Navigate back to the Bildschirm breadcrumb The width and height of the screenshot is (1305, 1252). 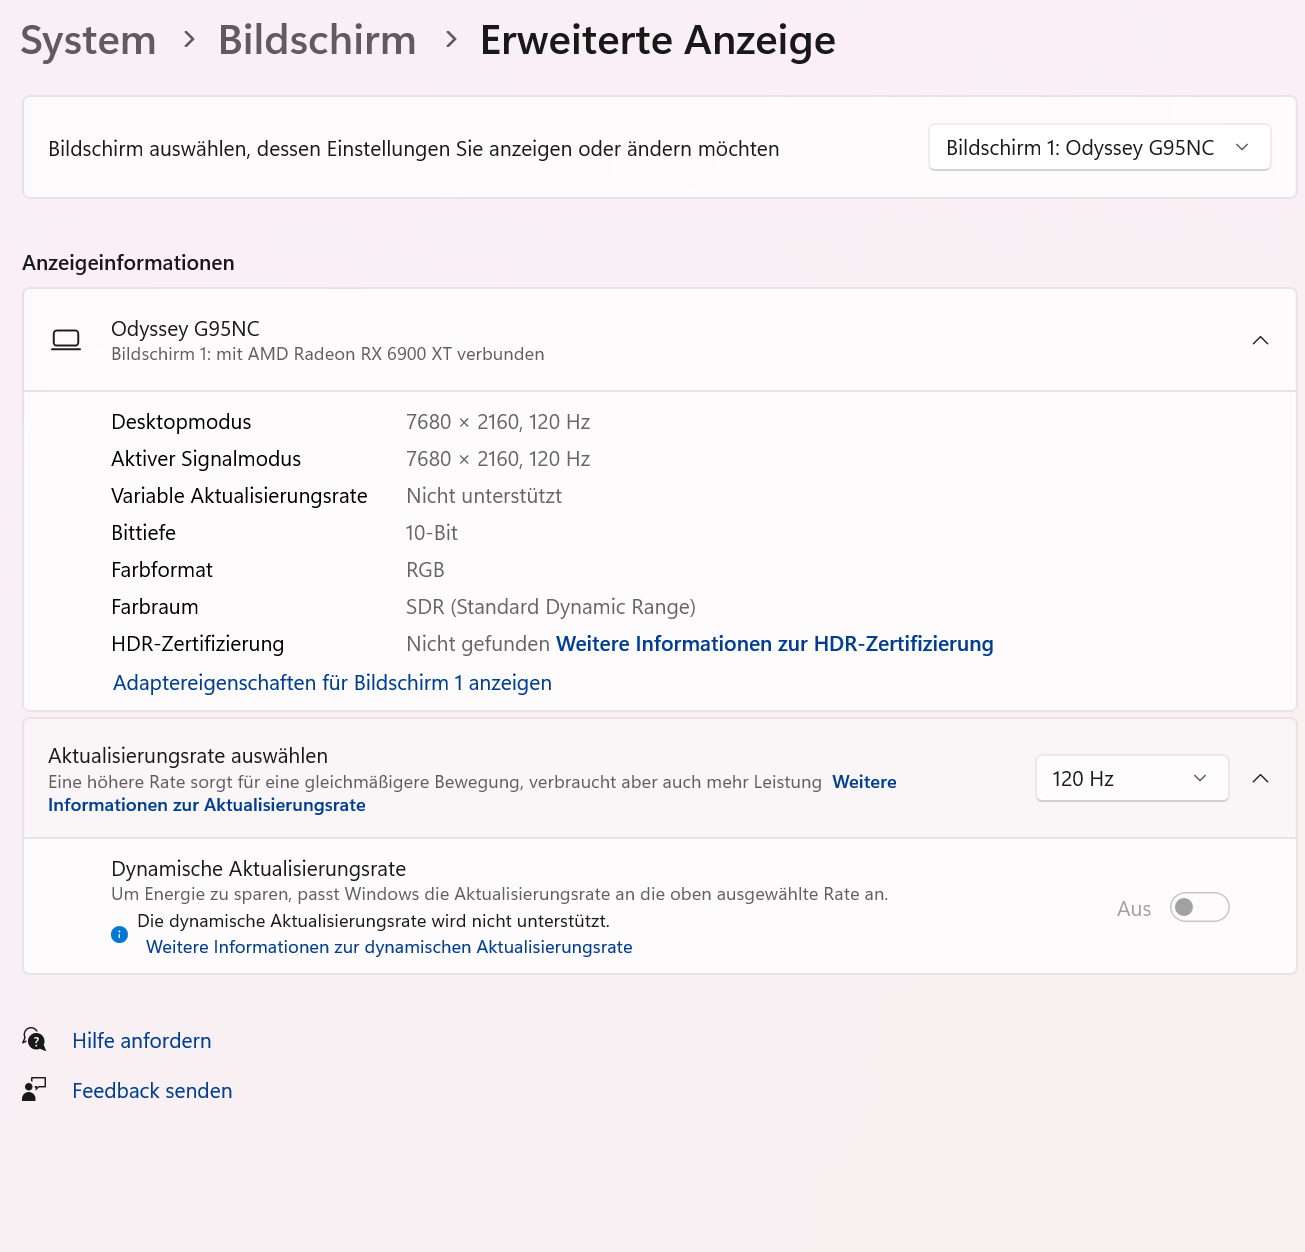point(317,40)
